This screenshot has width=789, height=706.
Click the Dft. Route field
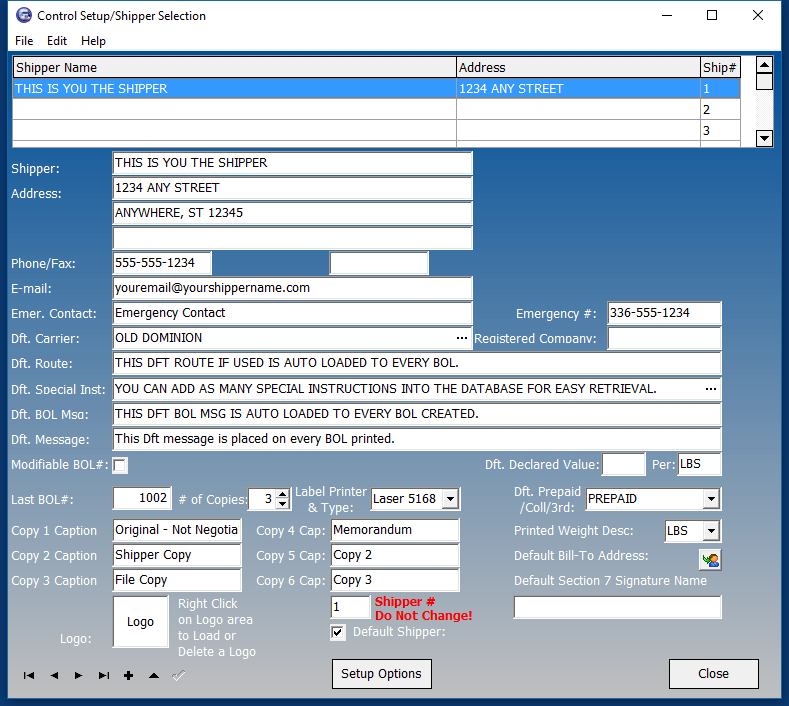pos(417,363)
